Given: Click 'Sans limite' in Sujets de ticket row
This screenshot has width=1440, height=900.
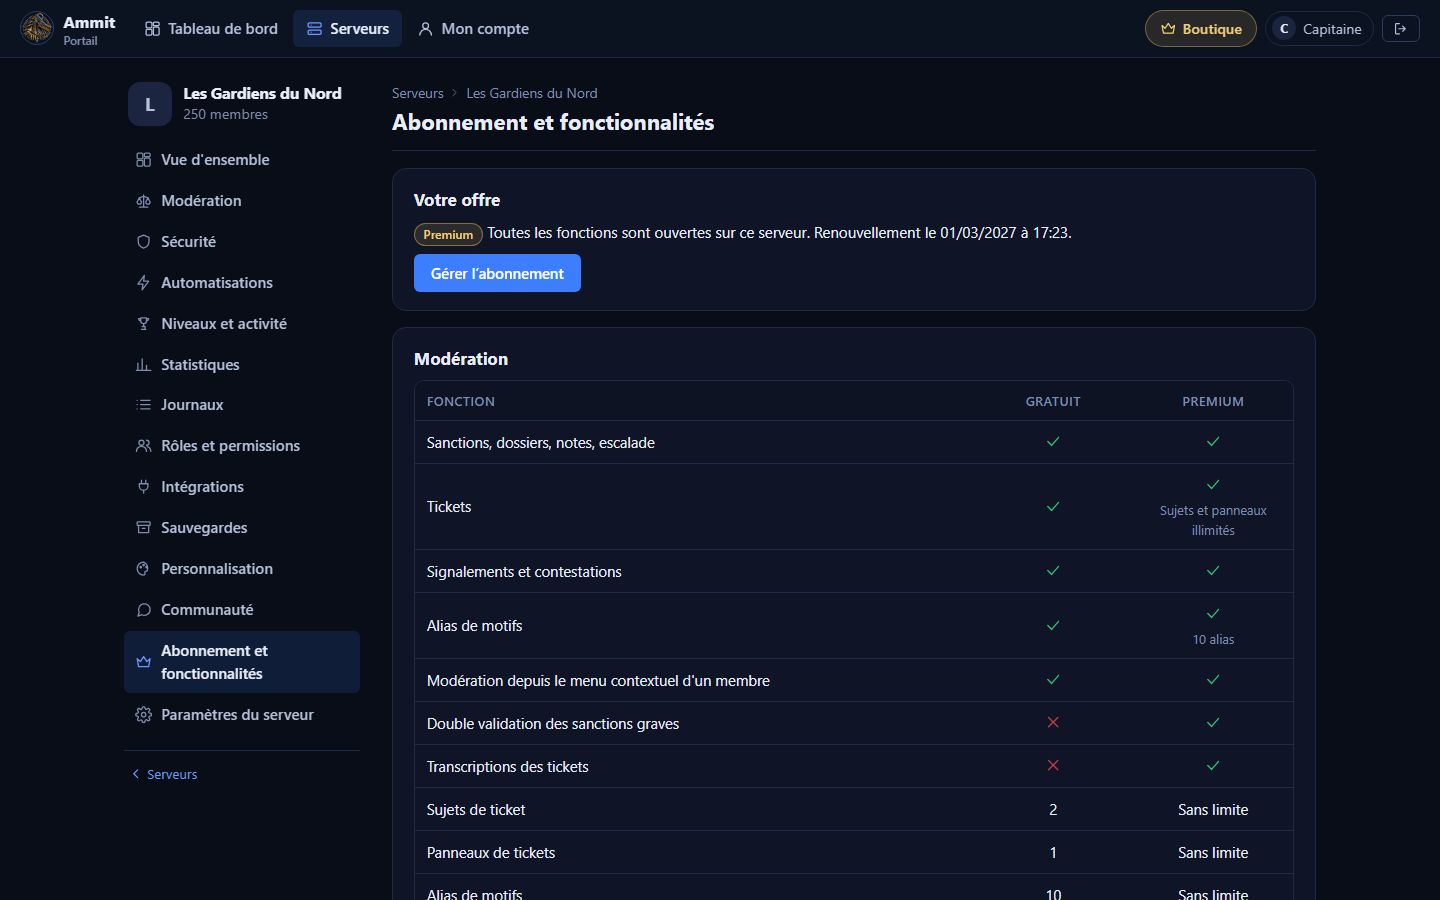Looking at the screenshot, I should 1213,810.
